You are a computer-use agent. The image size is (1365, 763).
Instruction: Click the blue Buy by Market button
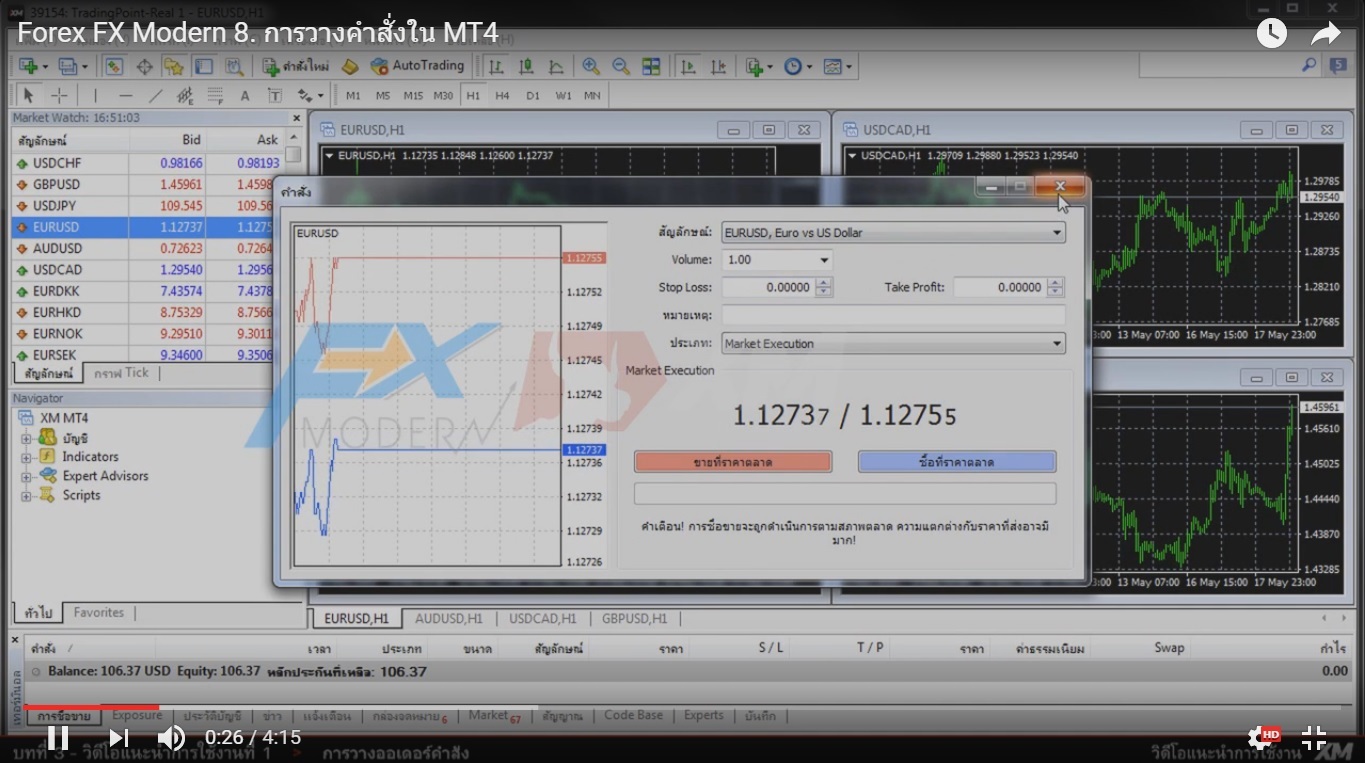point(957,462)
